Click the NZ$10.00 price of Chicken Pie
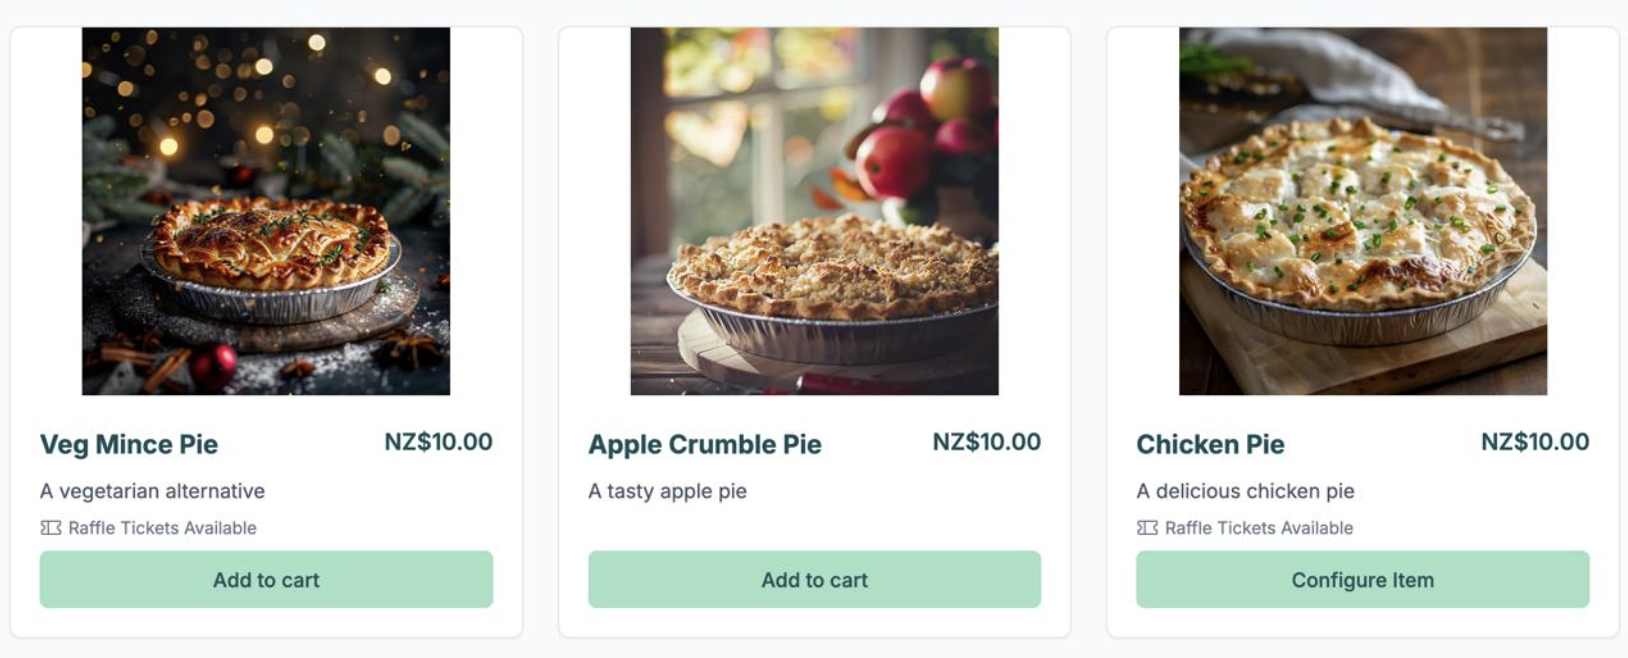Image resolution: width=1628 pixels, height=658 pixels. (x=1535, y=442)
